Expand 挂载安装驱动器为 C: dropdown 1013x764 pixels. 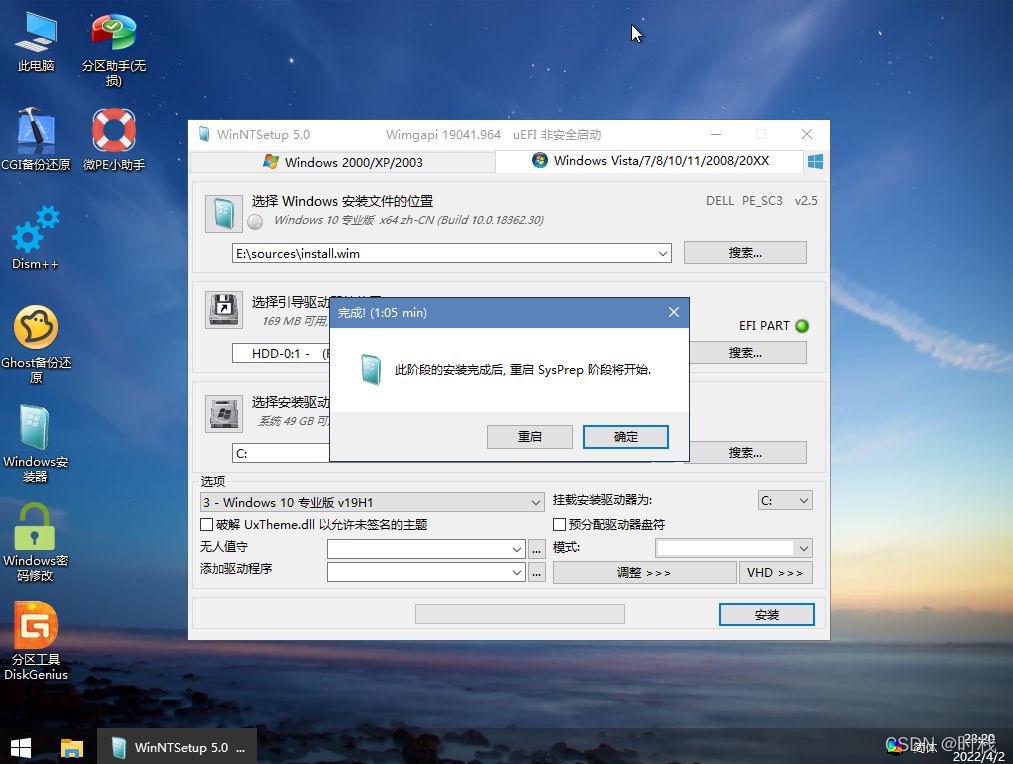pyautogui.click(x=804, y=501)
